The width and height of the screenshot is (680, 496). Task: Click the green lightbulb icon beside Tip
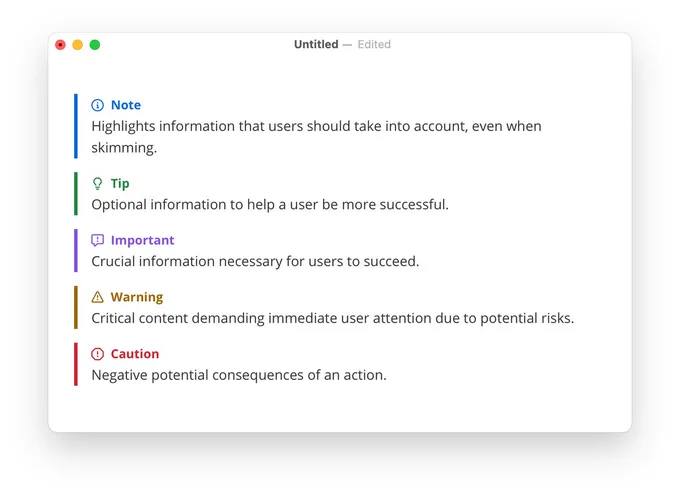pyautogui.click(x=98, y=184)
